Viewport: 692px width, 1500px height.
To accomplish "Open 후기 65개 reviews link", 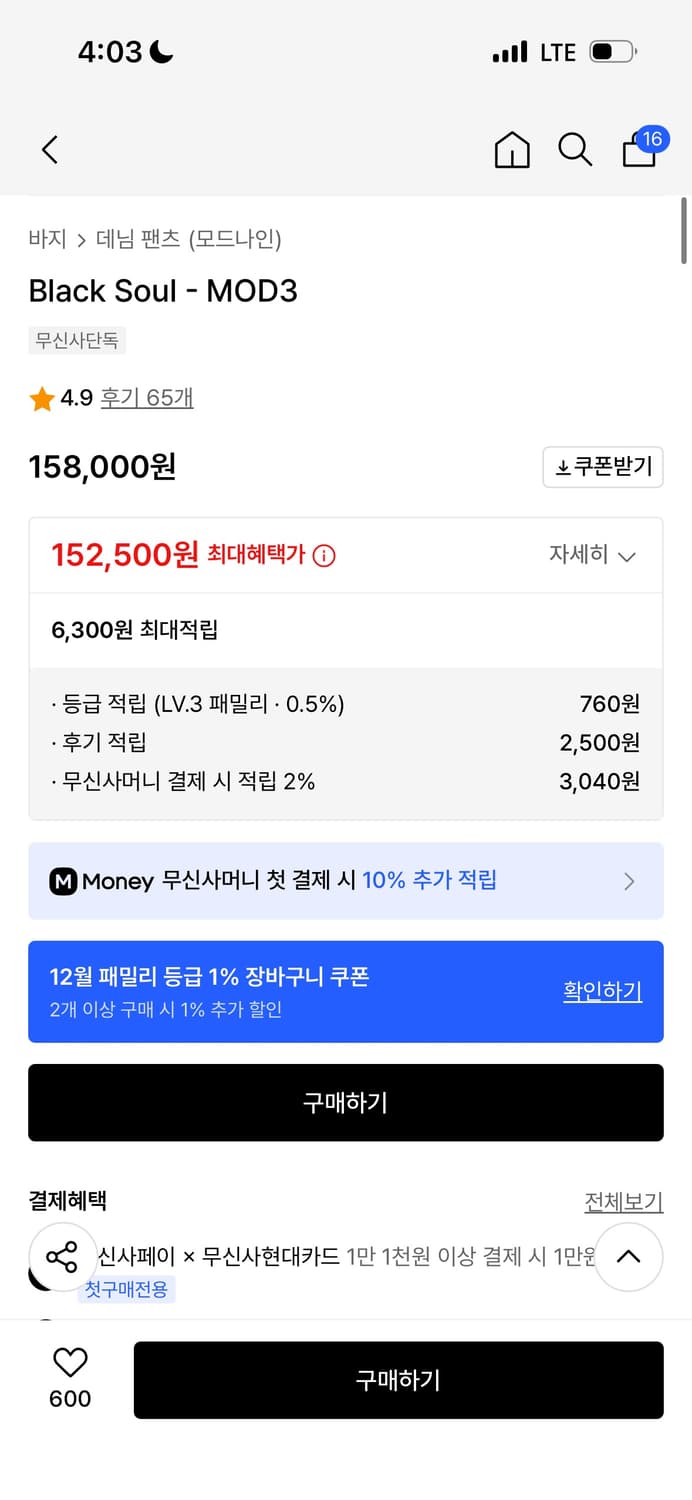I will click(147, 398).
